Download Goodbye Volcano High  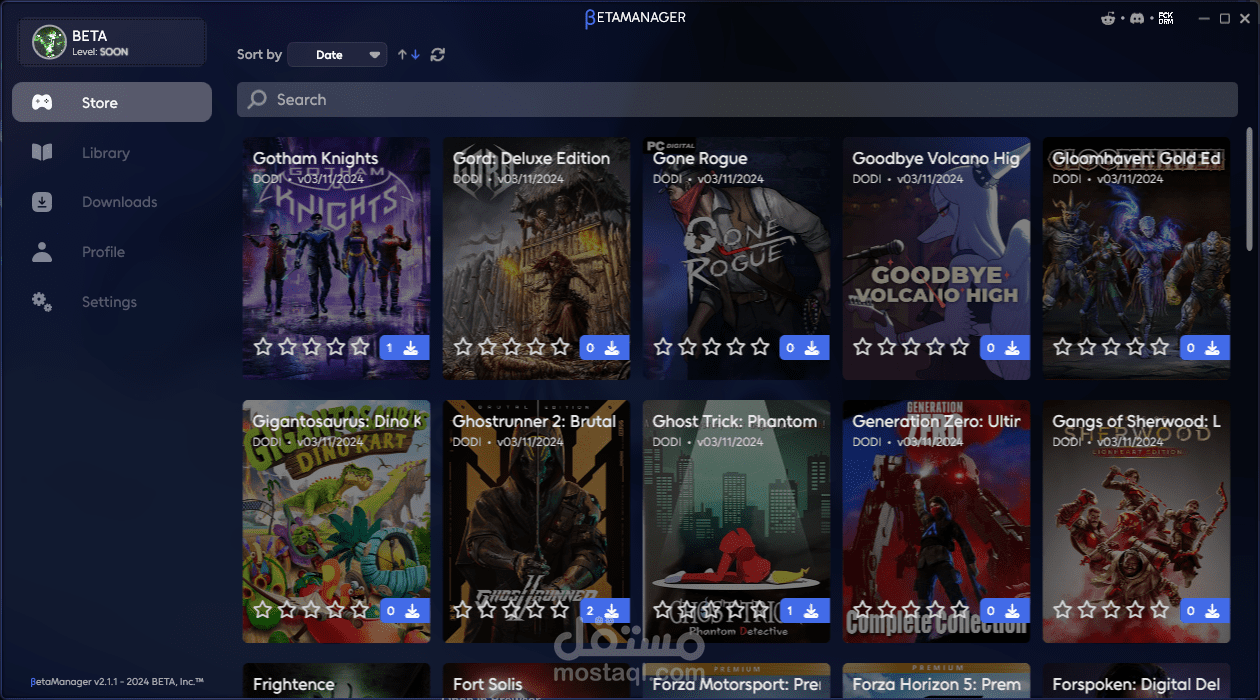point(1005,348)
